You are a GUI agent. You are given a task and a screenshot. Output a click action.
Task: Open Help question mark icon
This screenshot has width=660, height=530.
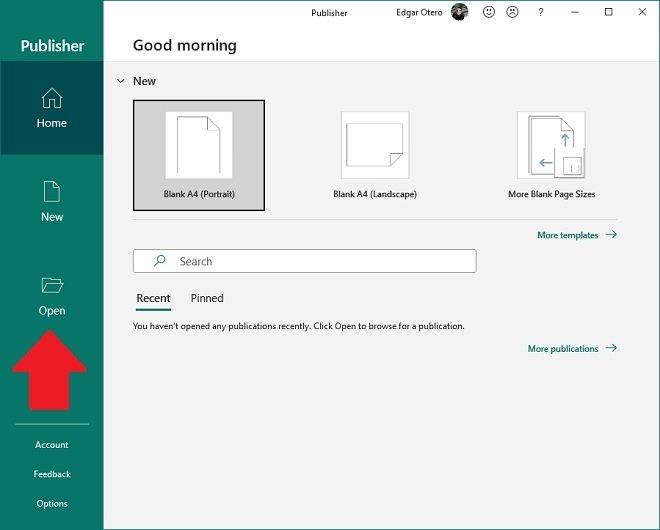pyautogui.click(x=541, y=12)
